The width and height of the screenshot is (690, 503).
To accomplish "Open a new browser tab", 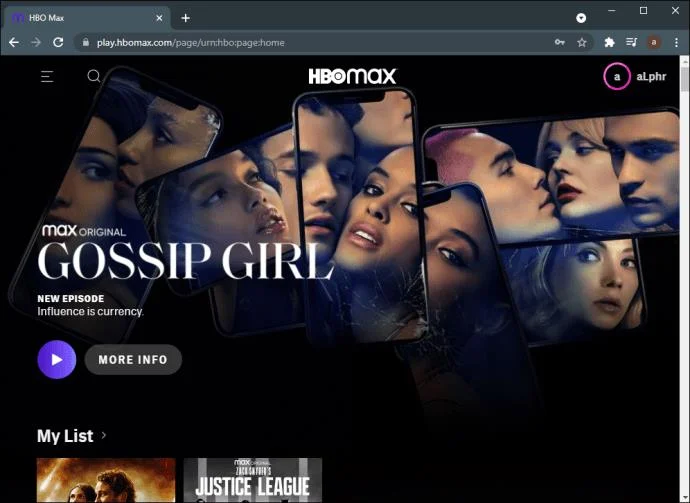I will coord(186,18).
